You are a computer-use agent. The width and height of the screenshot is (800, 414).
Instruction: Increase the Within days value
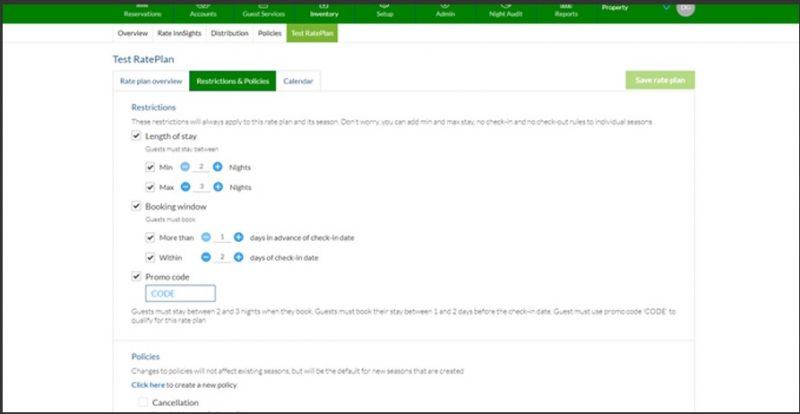coord(238,257)
